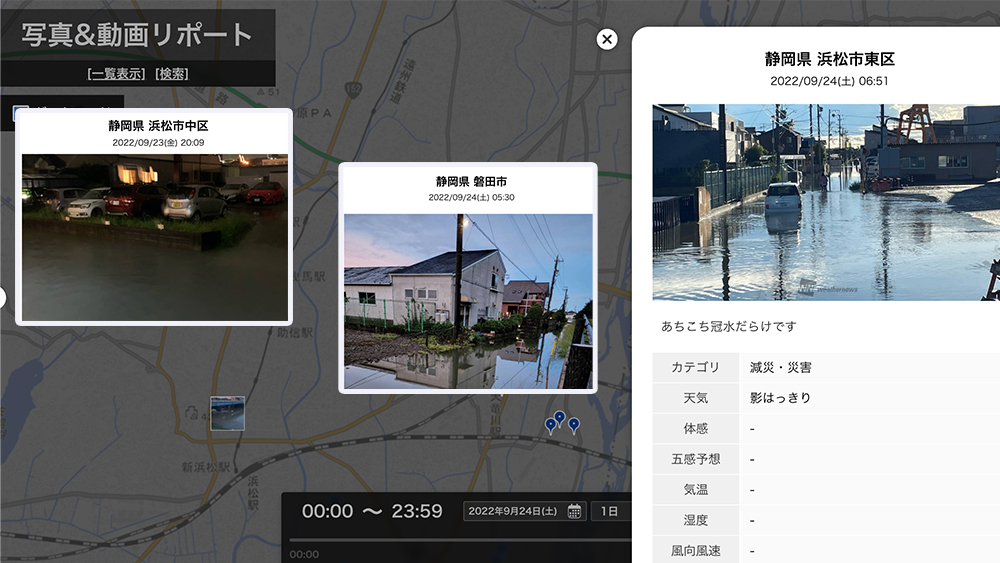Image resolution: width=1000 pixels, height=563 pixels.
Task: Toggle the checkbox below the title bar
Action: tap(20, 112)
